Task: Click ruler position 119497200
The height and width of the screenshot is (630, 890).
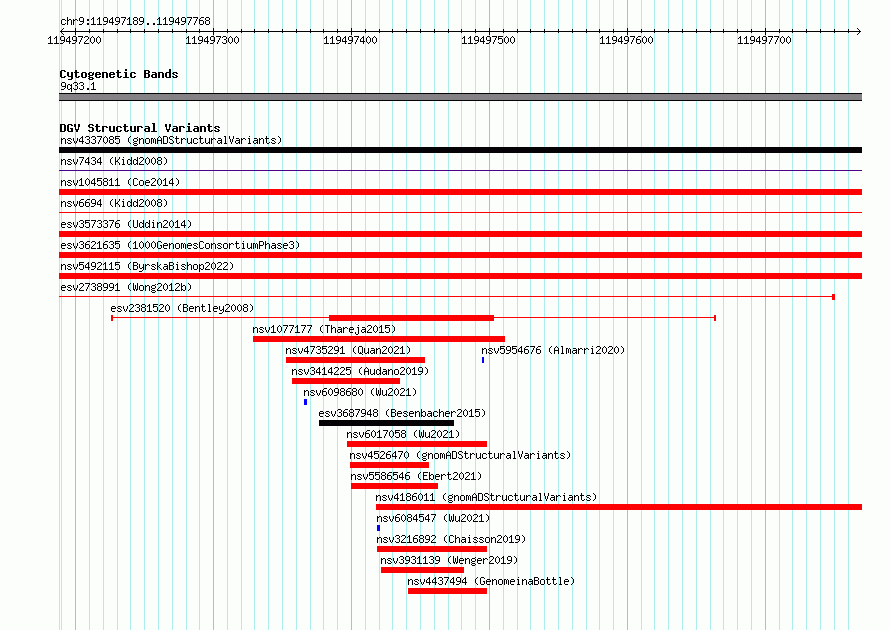Action: pos(74,40)
